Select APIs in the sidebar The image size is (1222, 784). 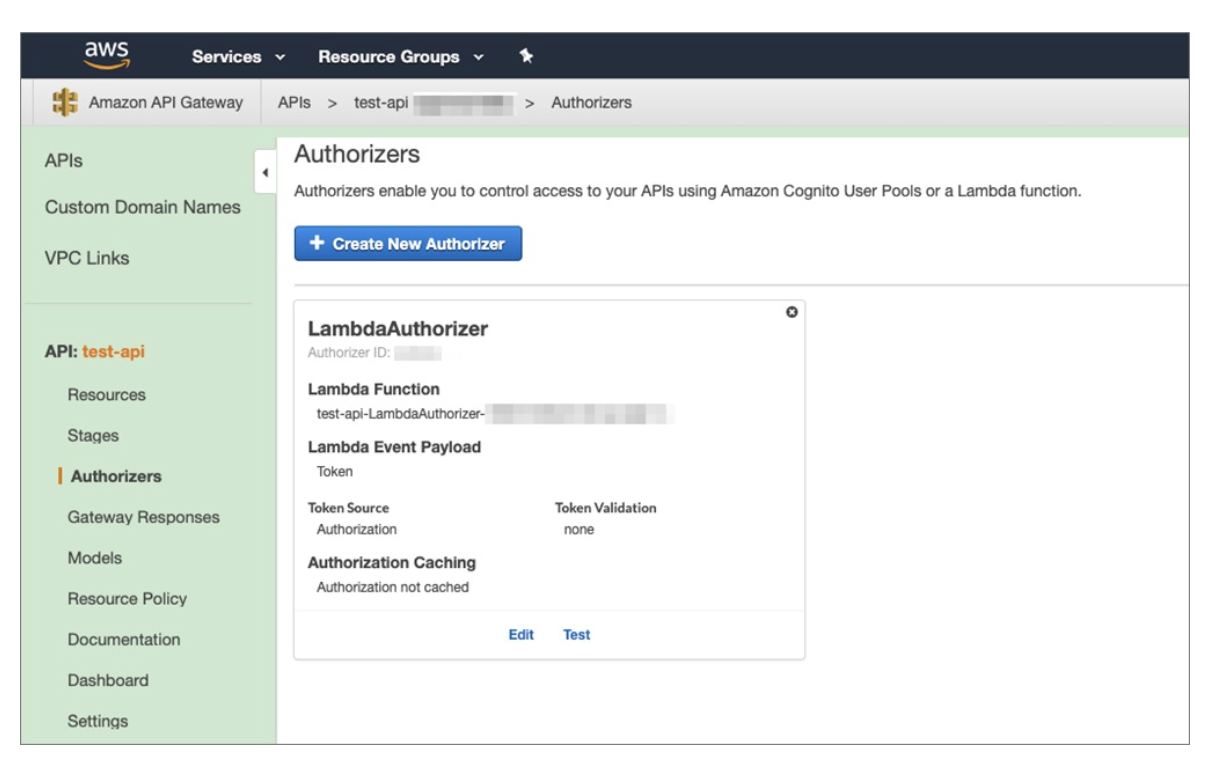[x=64, y=161]
